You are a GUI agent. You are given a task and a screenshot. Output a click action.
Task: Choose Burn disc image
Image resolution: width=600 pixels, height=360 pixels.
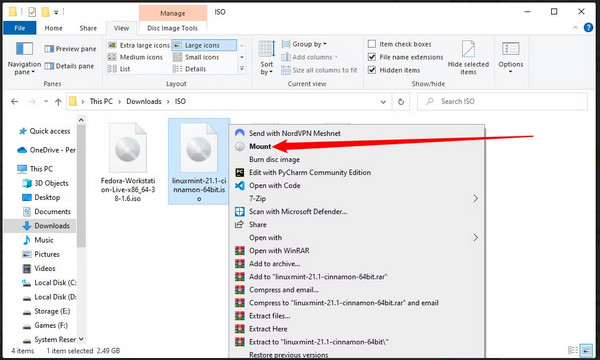click(x=274, y=160)
